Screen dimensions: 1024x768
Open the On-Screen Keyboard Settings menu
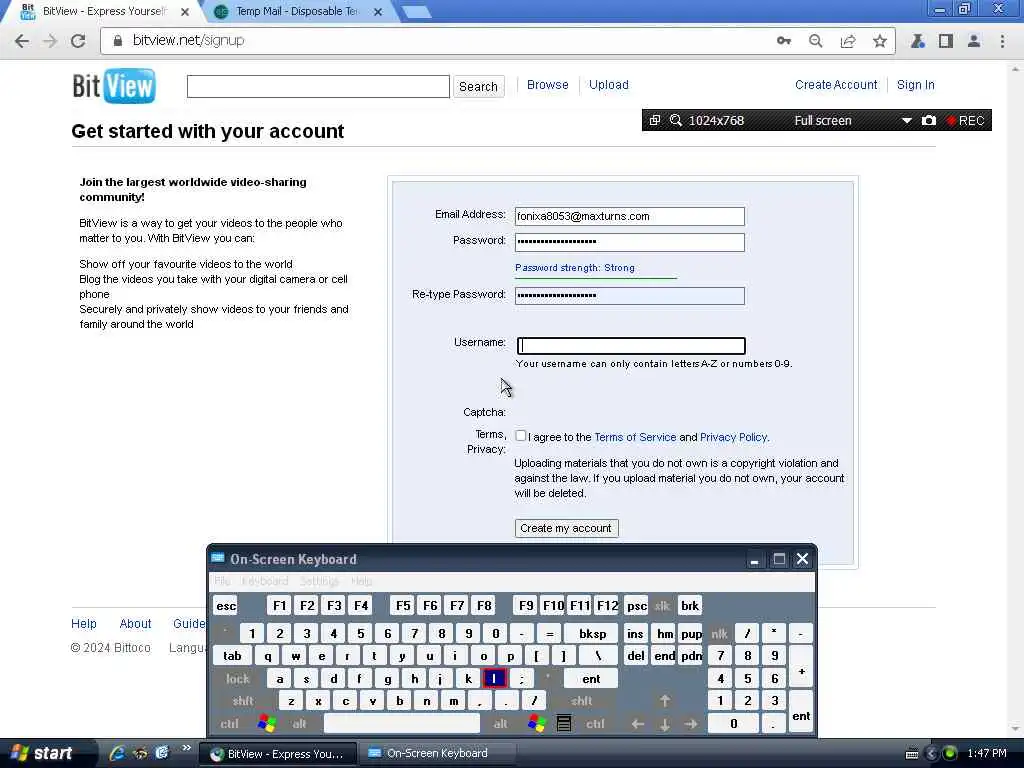(319, 581)
